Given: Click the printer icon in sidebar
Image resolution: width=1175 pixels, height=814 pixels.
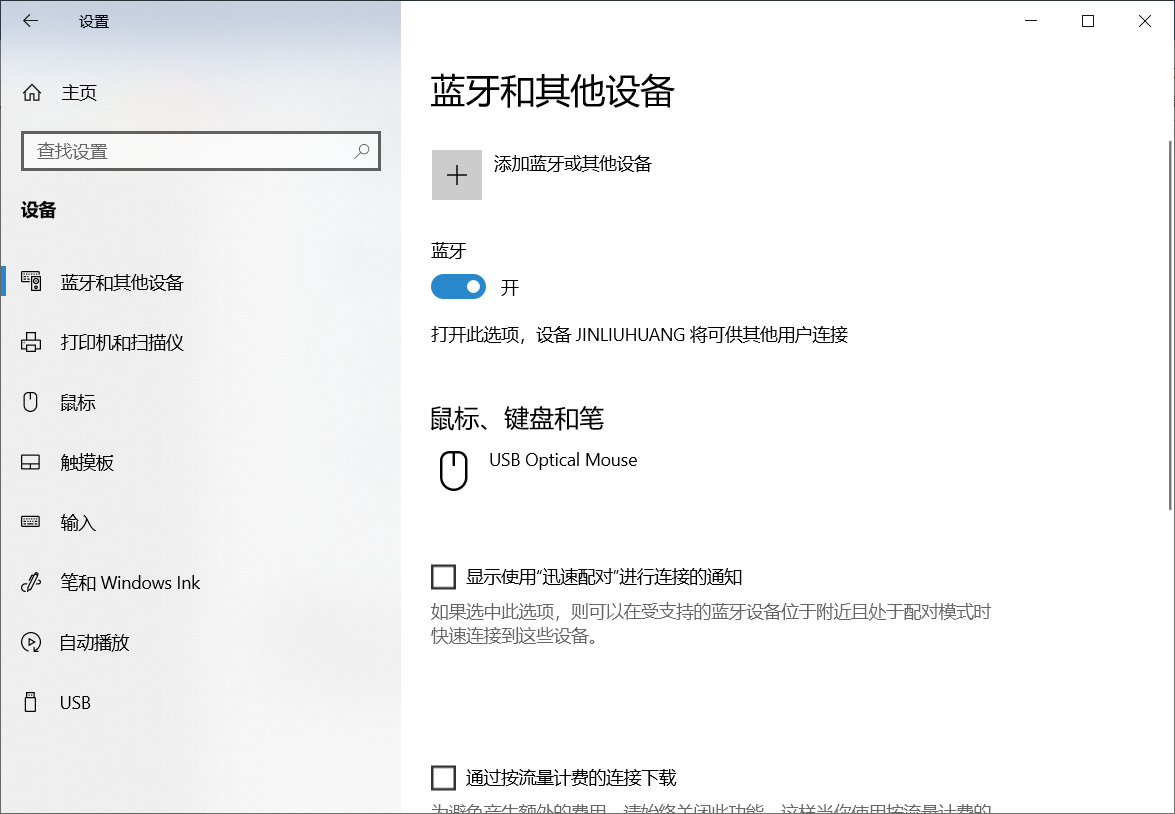Looking at the screenshot, I should tap(31, 342).
